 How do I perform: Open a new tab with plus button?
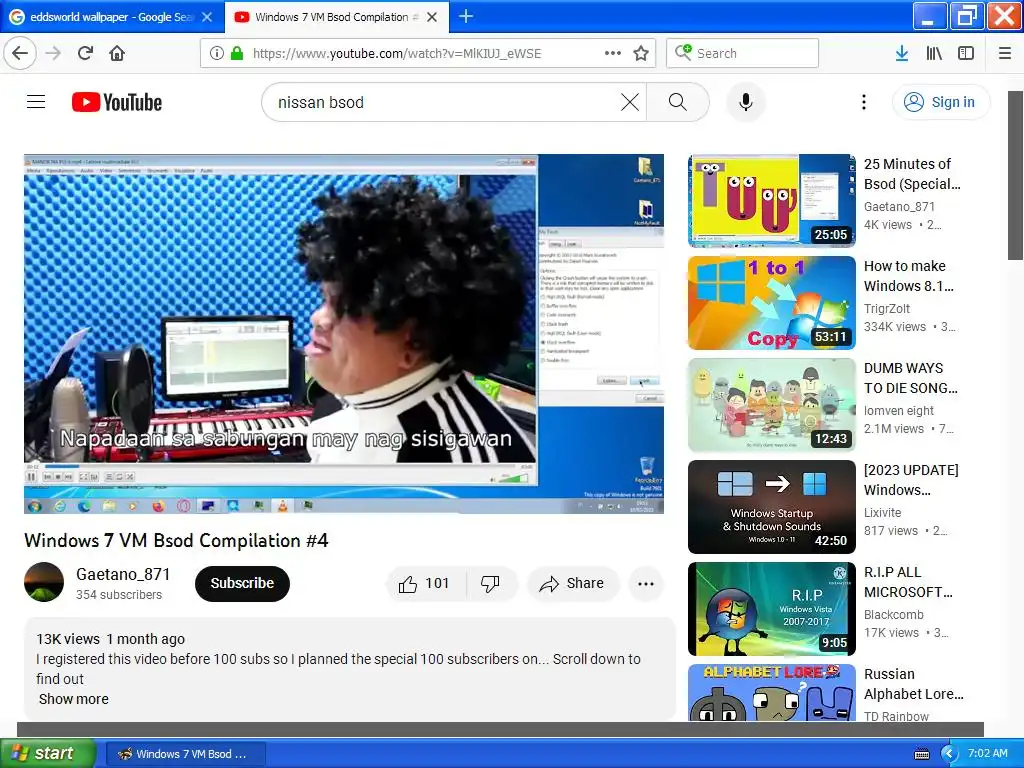coord(466,16)
